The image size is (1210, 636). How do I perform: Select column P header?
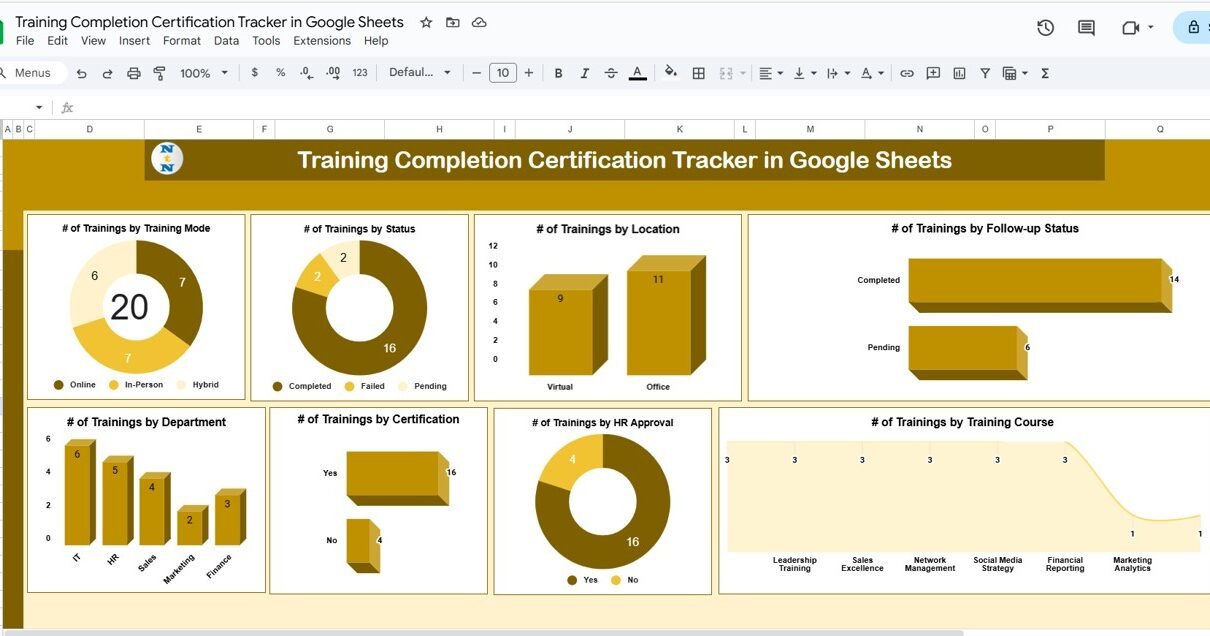[x=1050, y=129]
